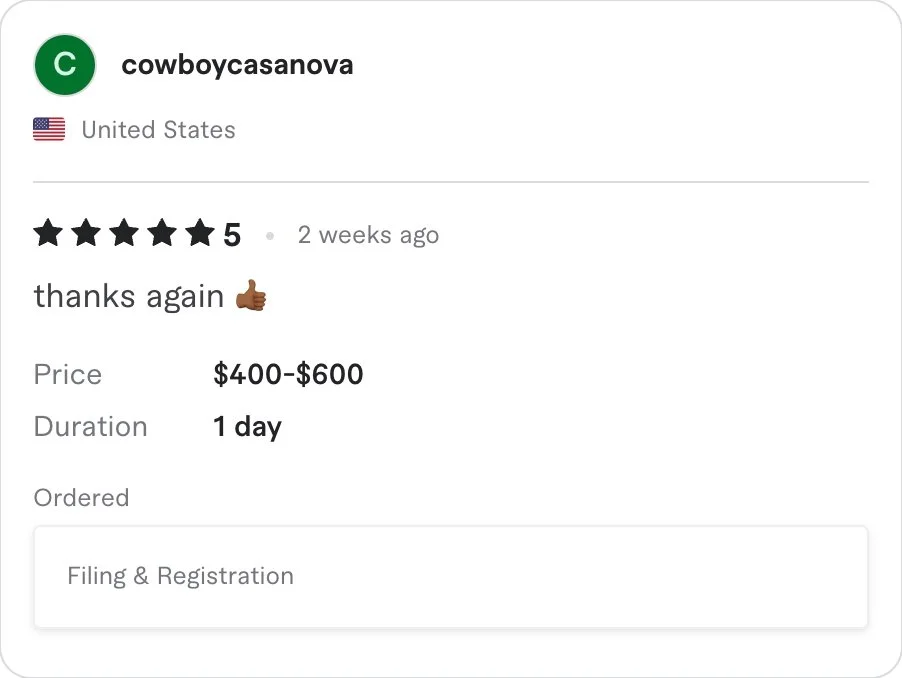Click the Filing & Registration text
Screen dimensions: 902x678
pos(180,576)
